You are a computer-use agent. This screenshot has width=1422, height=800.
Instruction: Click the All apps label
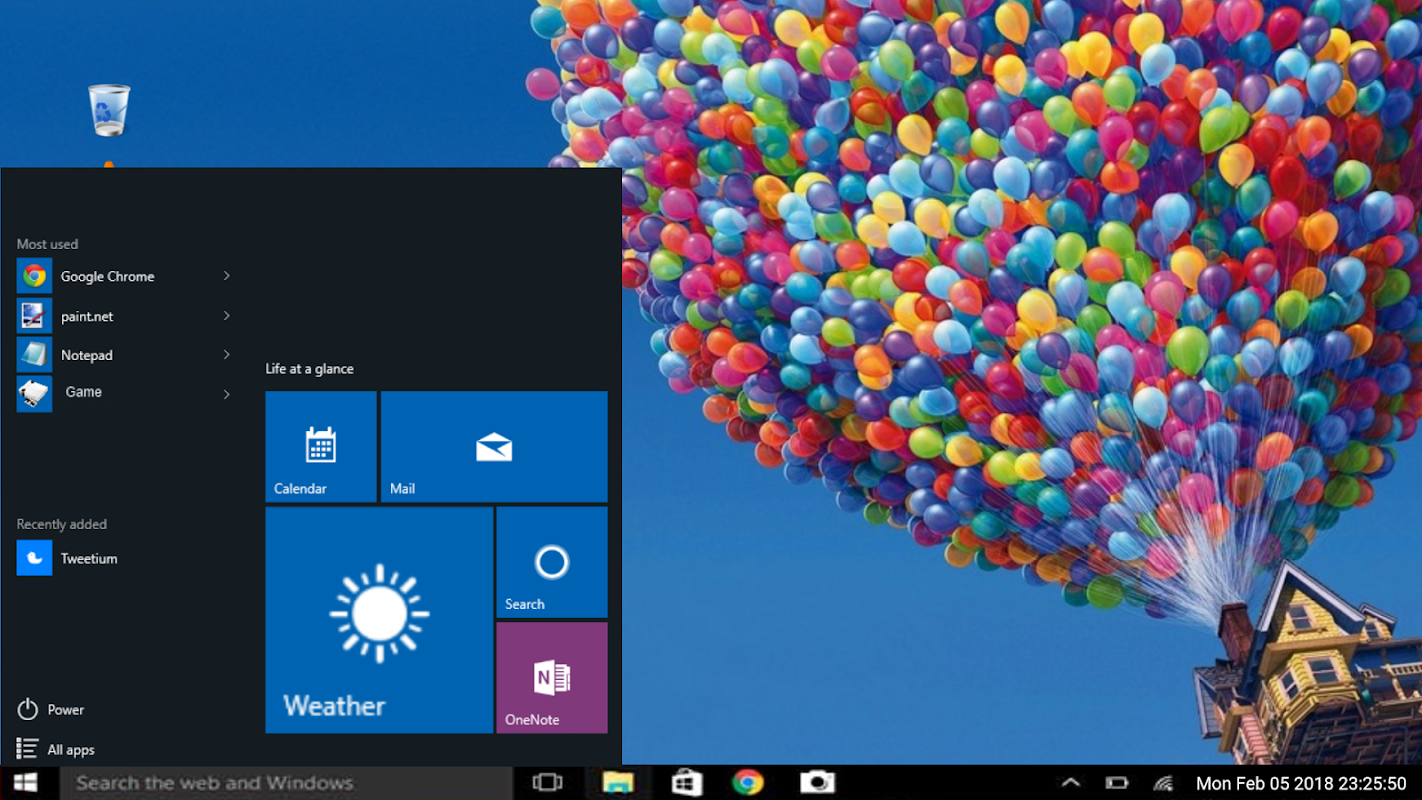tap(71, 750)
